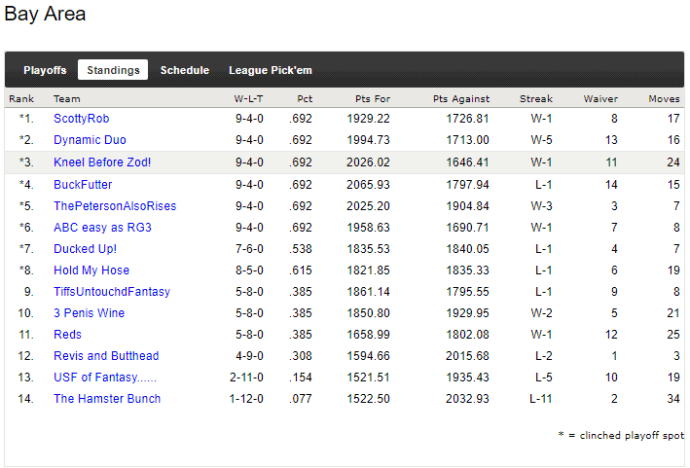Open USF of Fantasy...... team link
Screen dimensions: 690x468
click(105, 377)
